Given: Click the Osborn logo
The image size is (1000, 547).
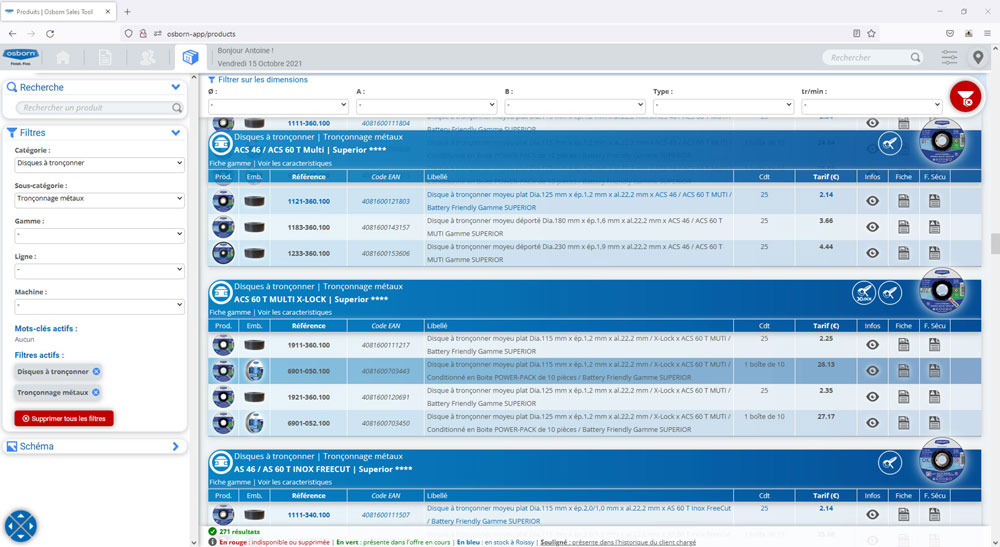Looking at the screenshot, I should click(x=20, y=57).
